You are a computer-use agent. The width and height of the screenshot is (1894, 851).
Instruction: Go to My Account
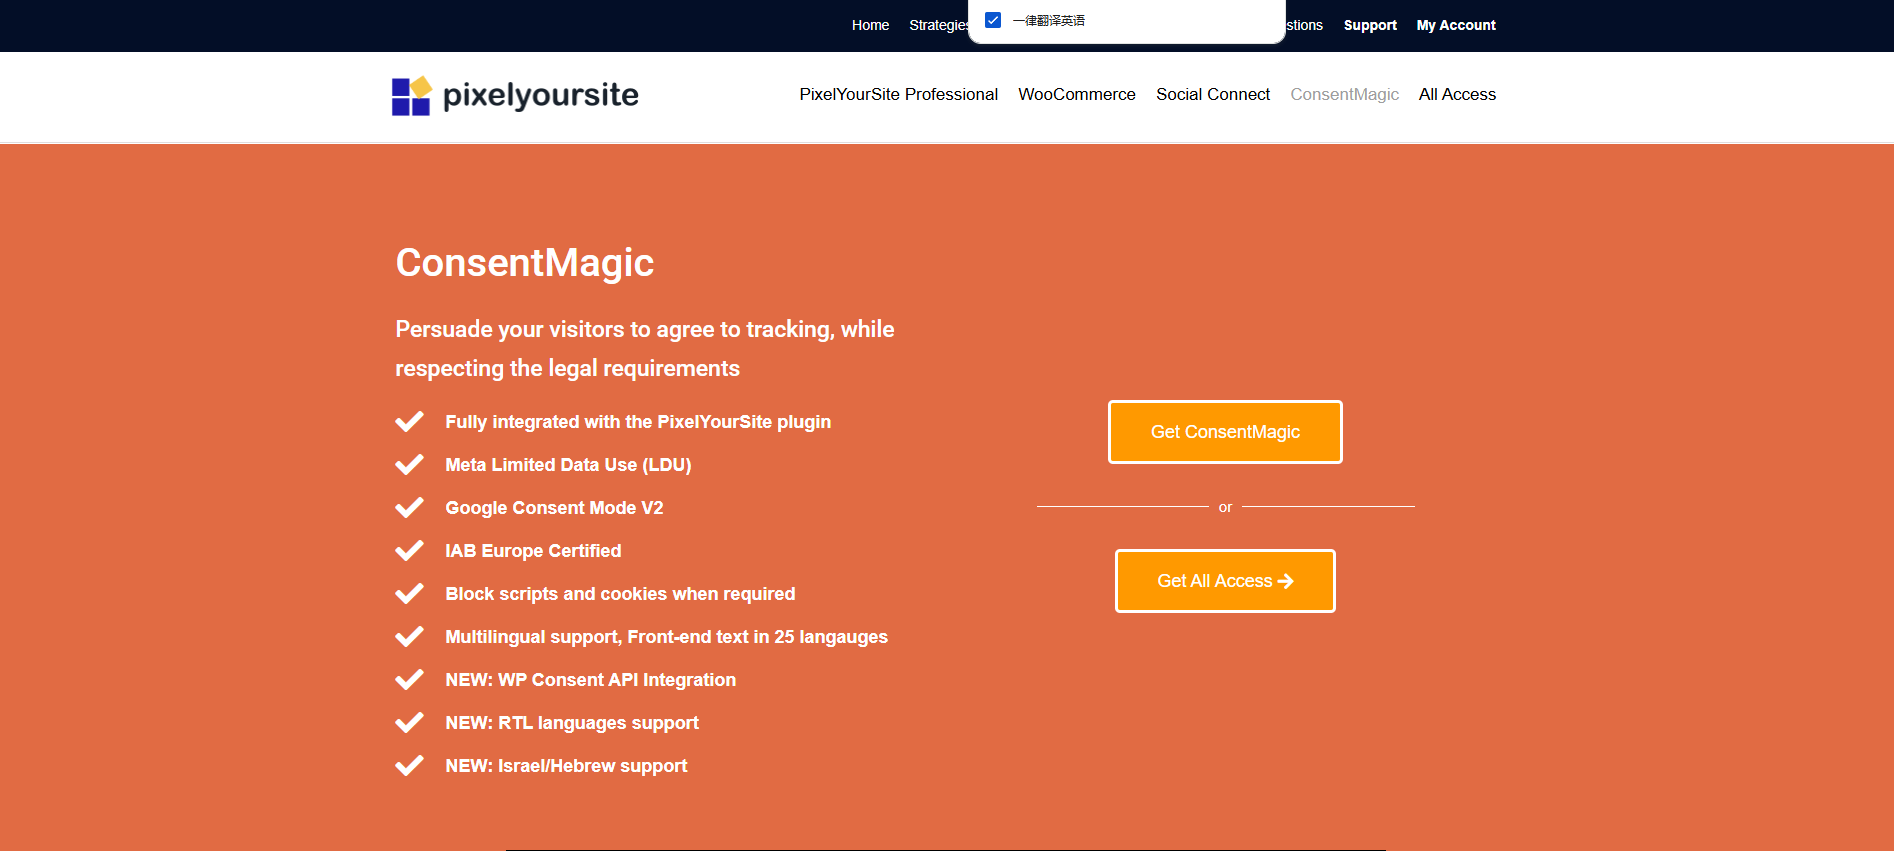pos(1455,25)
